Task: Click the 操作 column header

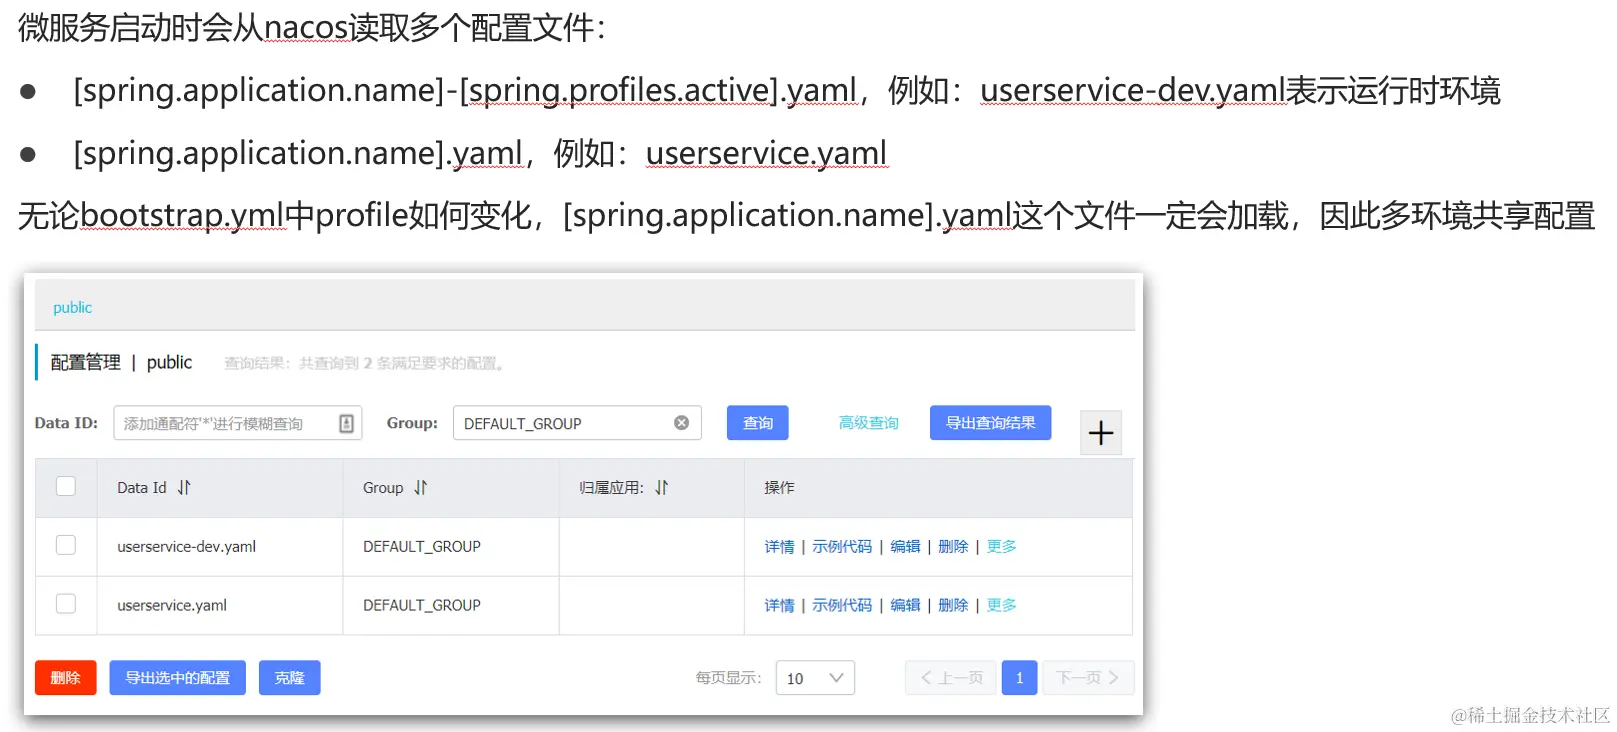Action: pyautogui.click(x=779, y=488)
